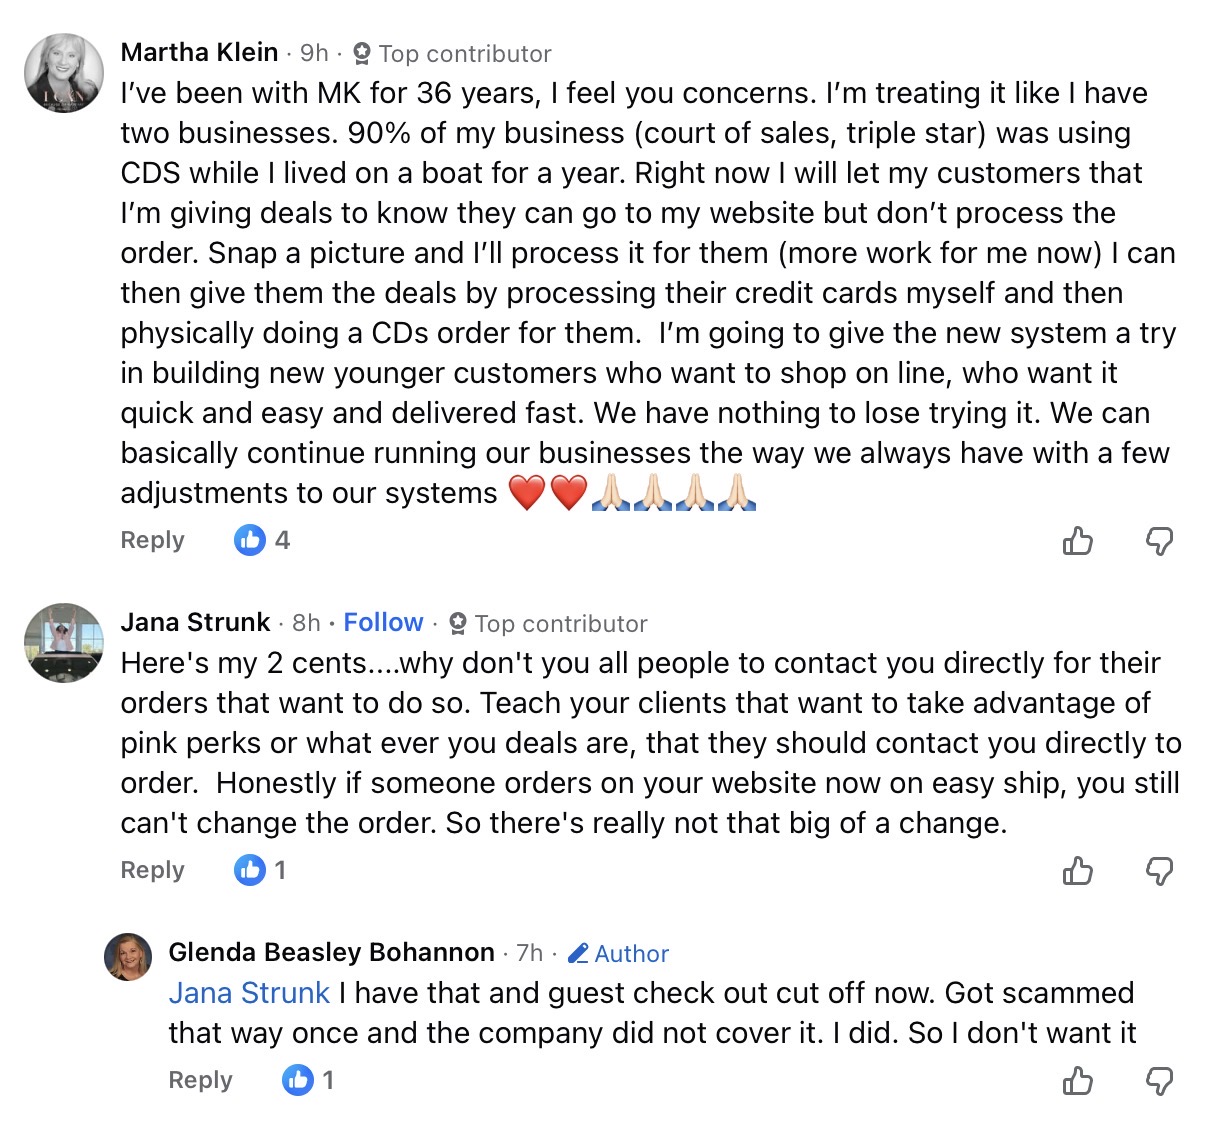Image resolution: width=1208 pixels, height=1125 pixels.
Task: Reply to Martha Klein's comment
Action: pyautogui.click(x=152, y=540)
